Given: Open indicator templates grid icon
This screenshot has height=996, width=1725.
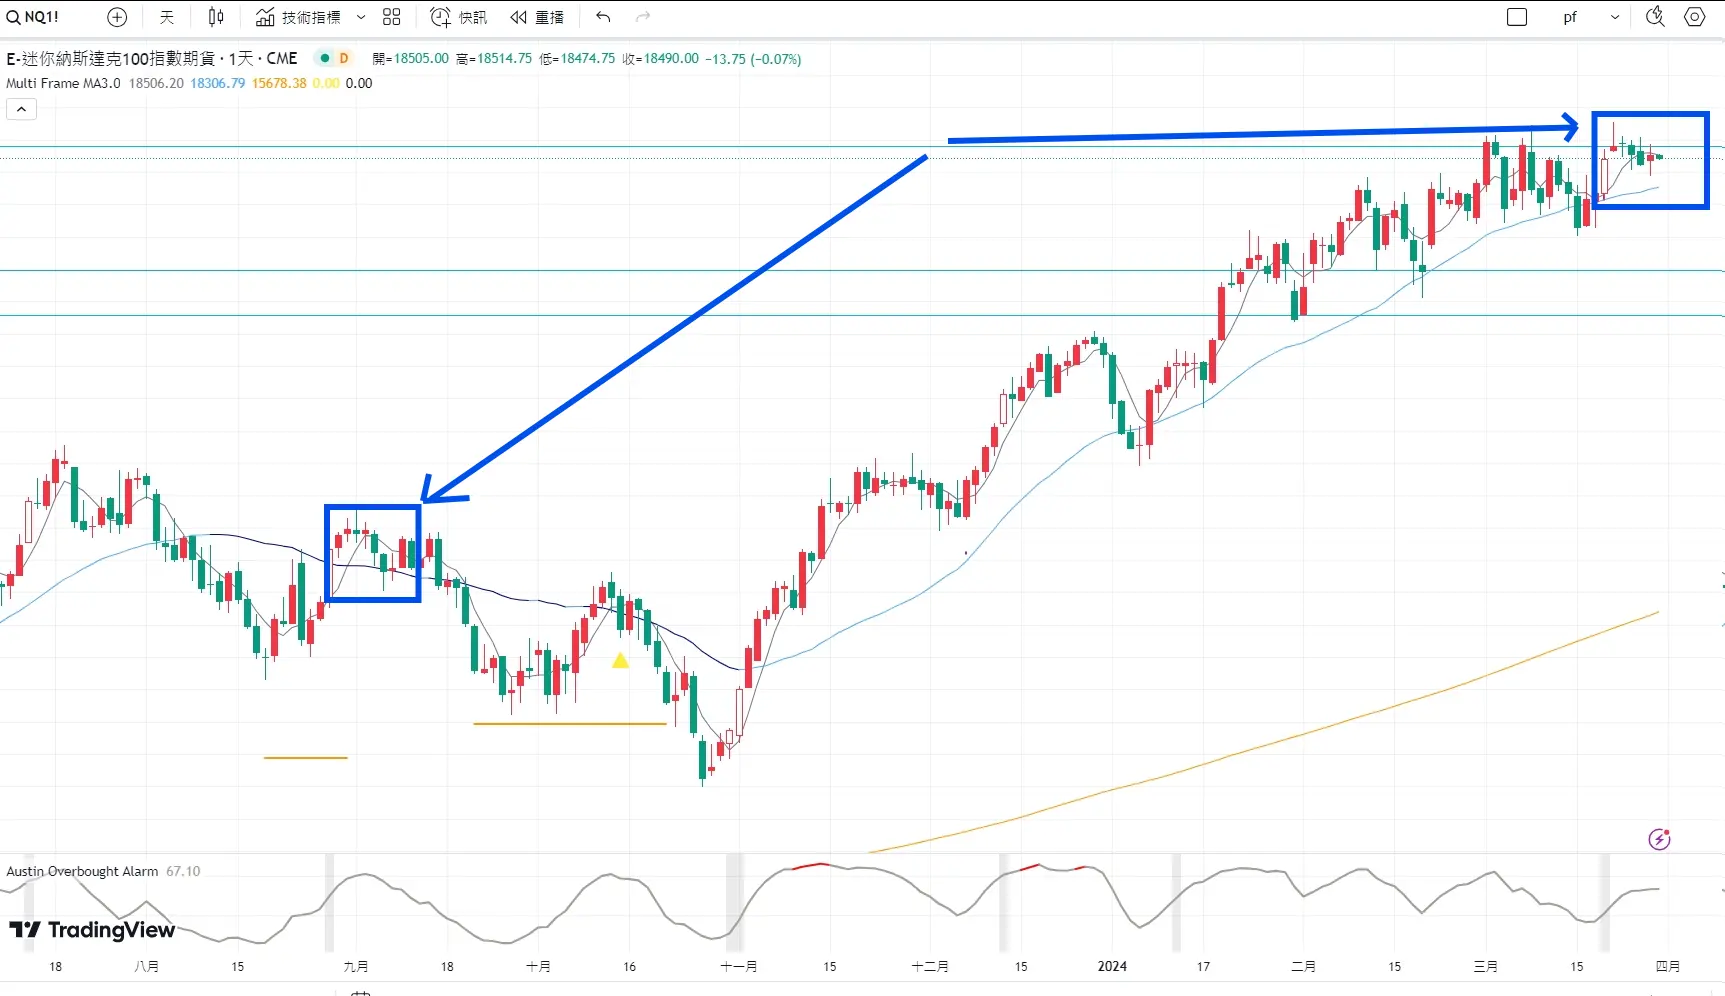Looking at the screenshot, I should click(x=392, y=17).
